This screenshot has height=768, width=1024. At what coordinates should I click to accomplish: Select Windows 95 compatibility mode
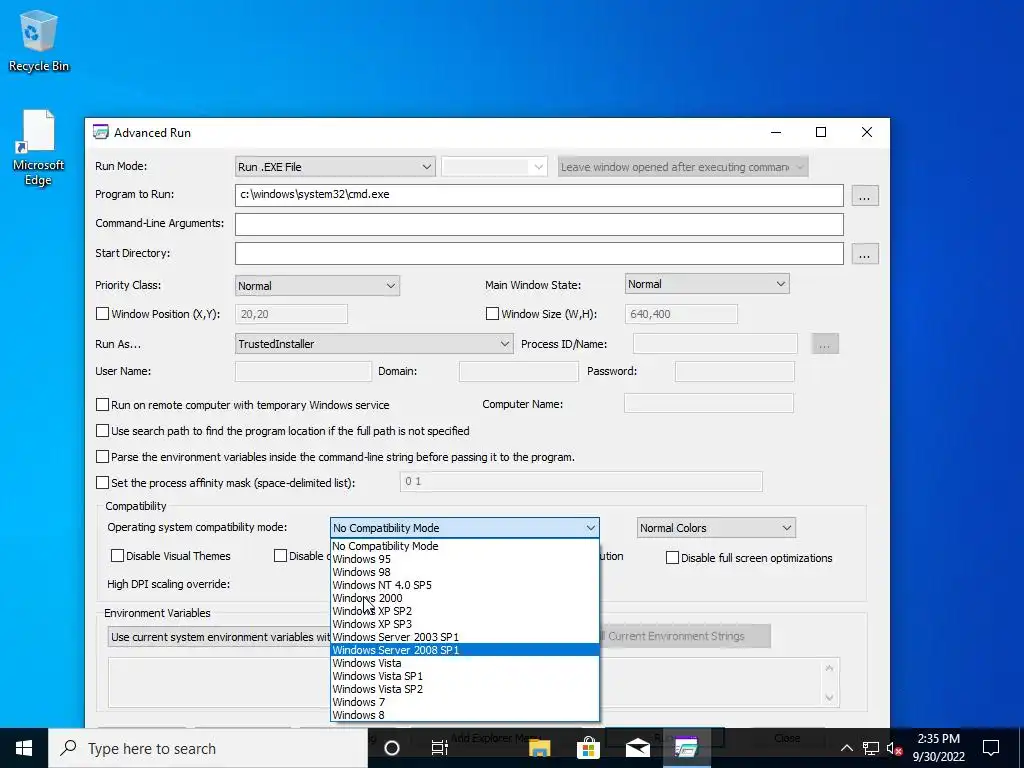(x=464, y=559)
